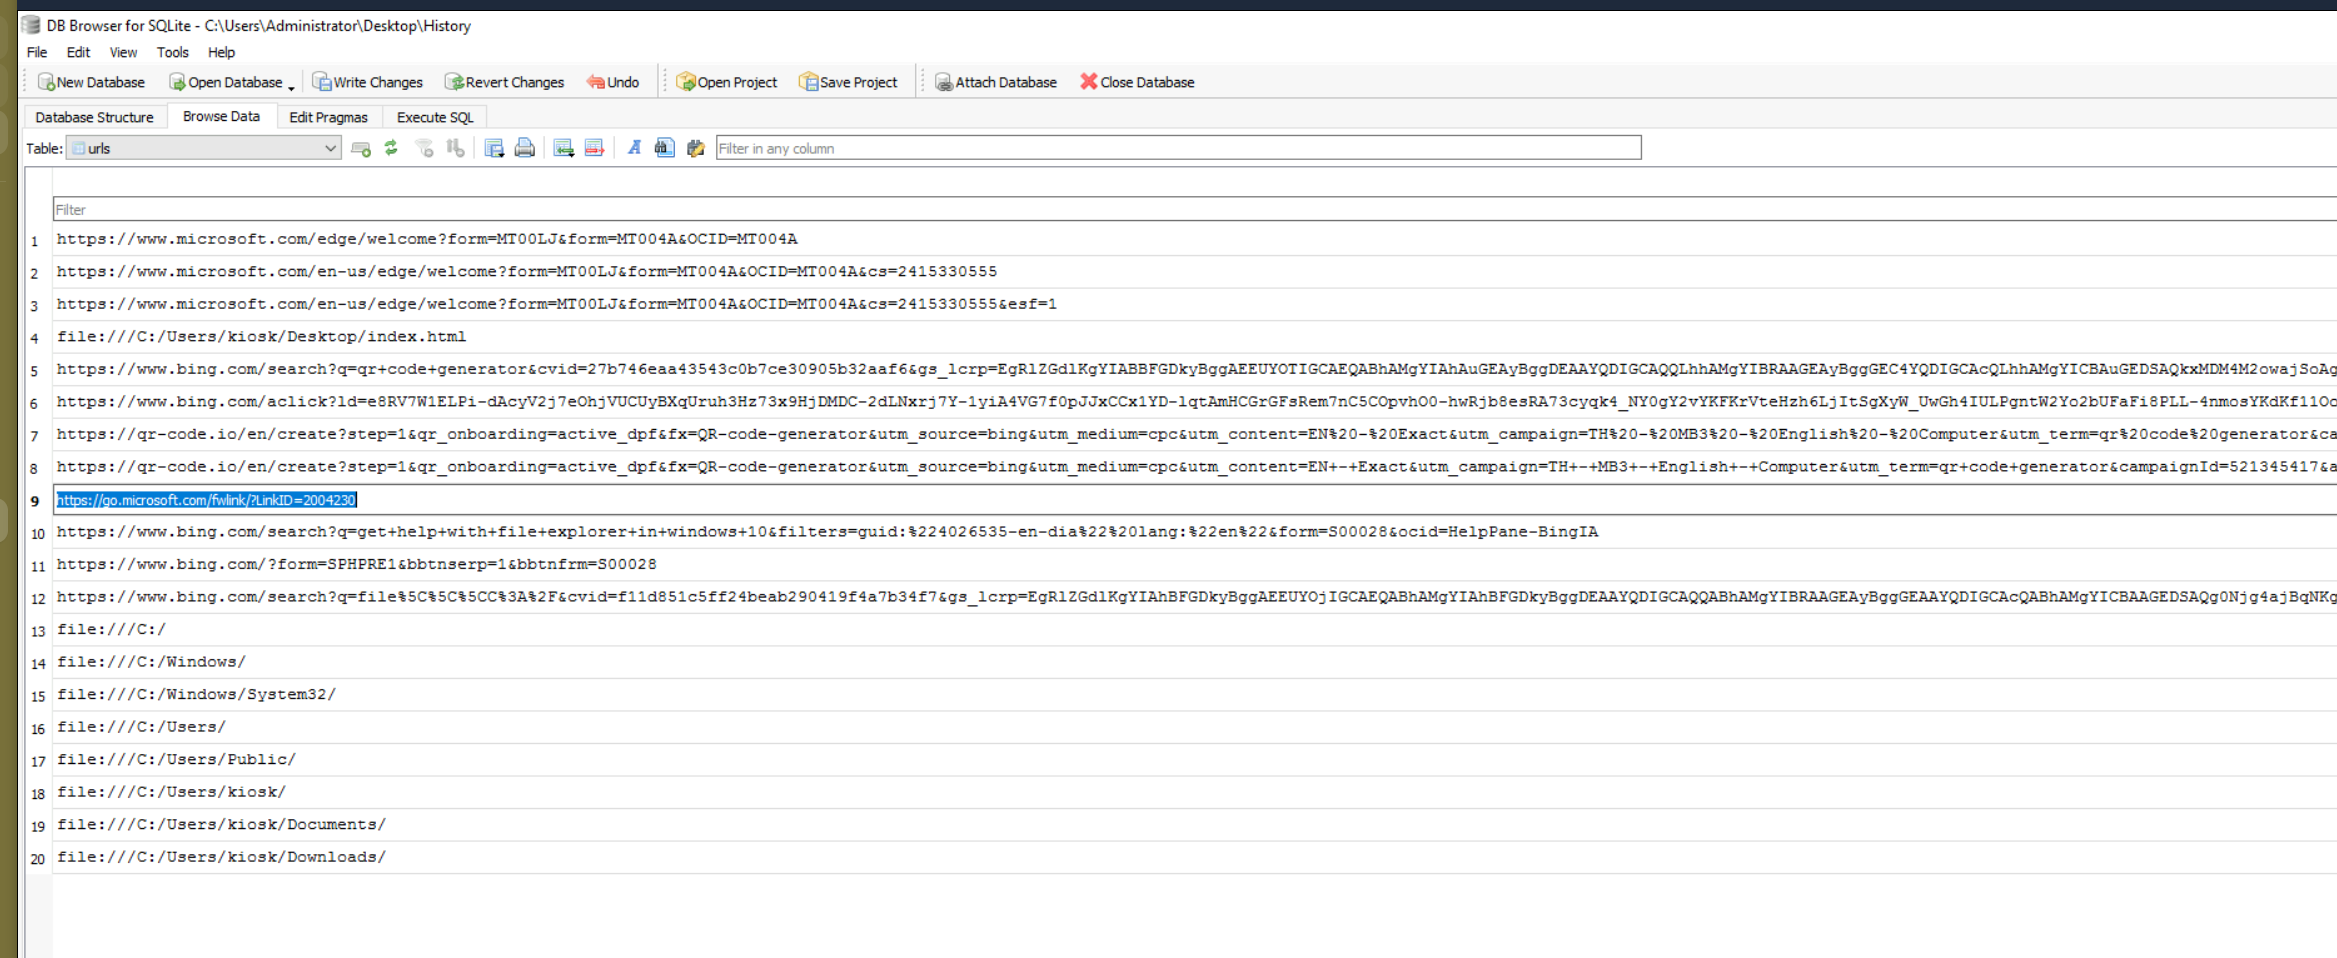
Task: Select the bing.com/?form=SPHPRE1 cell
Action: [1195, 565]
